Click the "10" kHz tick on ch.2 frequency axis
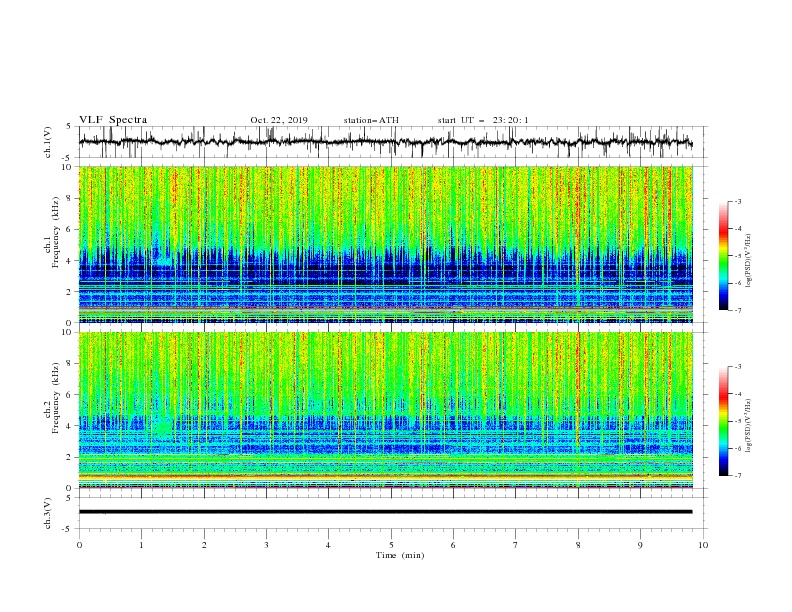 (67, 332)
